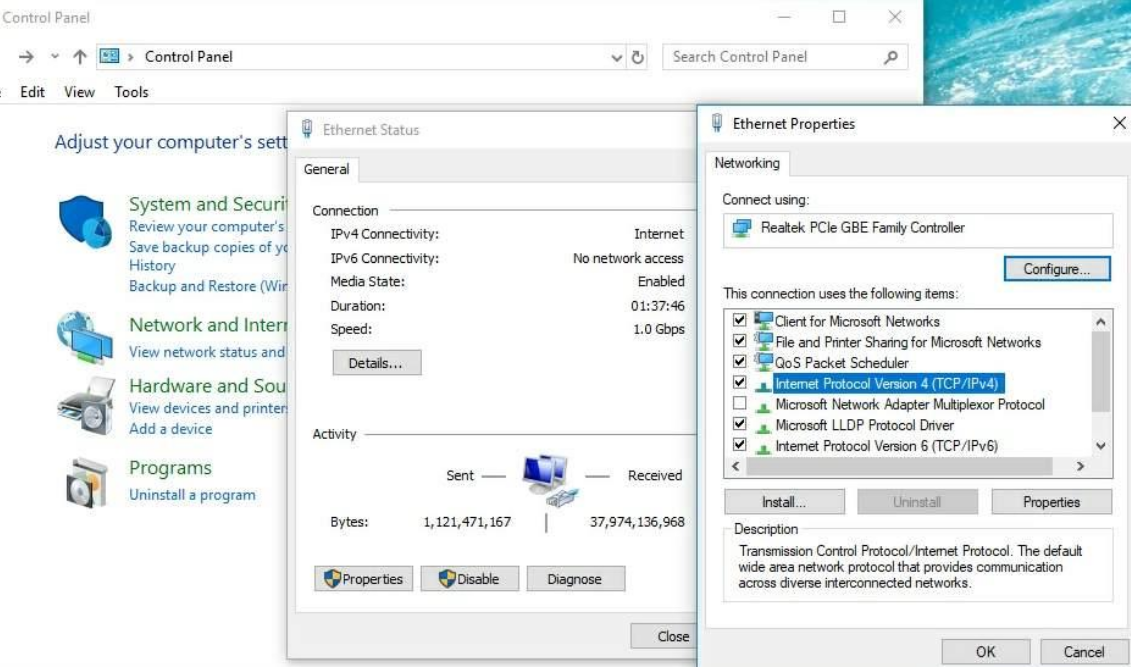Click Properties button in Ethernet Properties

pos(1051,502)
